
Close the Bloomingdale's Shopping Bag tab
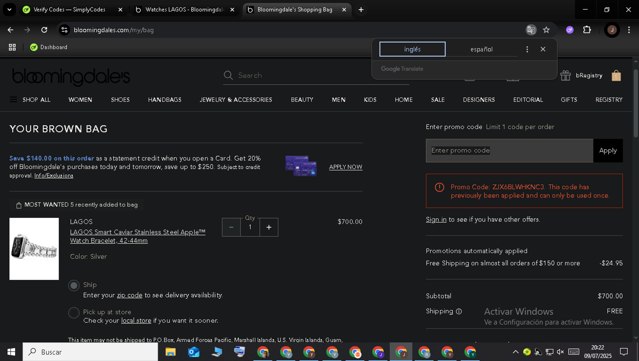[344, 9]
